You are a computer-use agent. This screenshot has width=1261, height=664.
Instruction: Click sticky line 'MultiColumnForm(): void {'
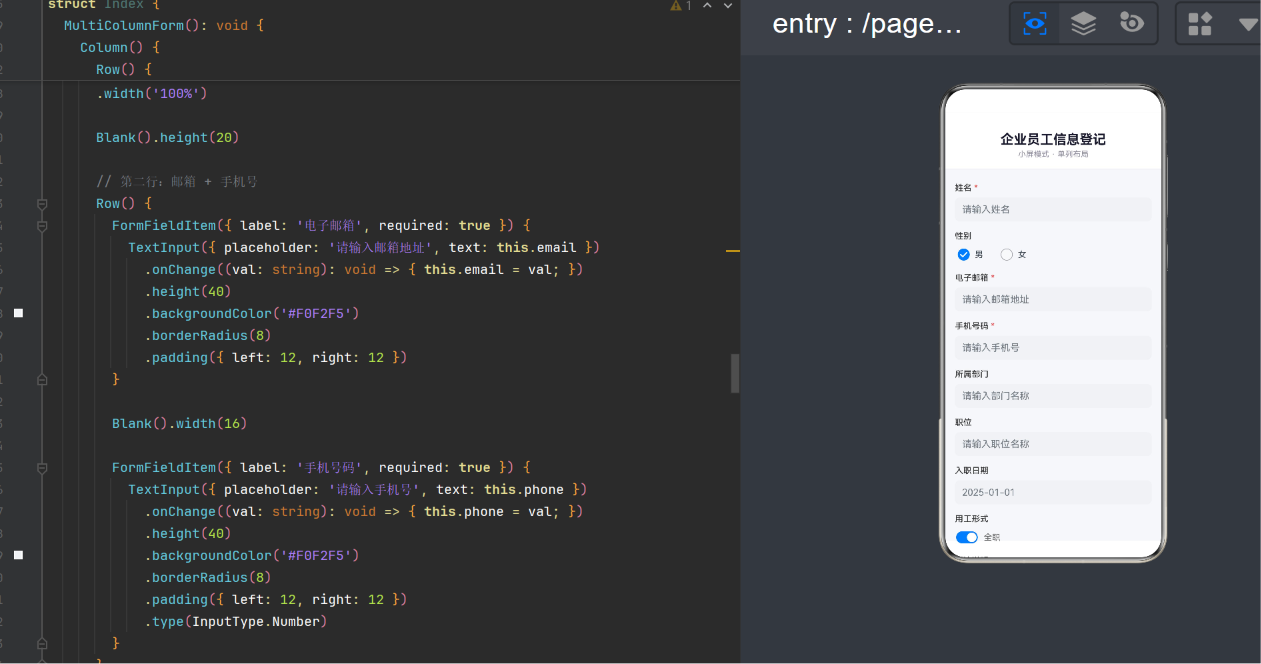point(164,25)
